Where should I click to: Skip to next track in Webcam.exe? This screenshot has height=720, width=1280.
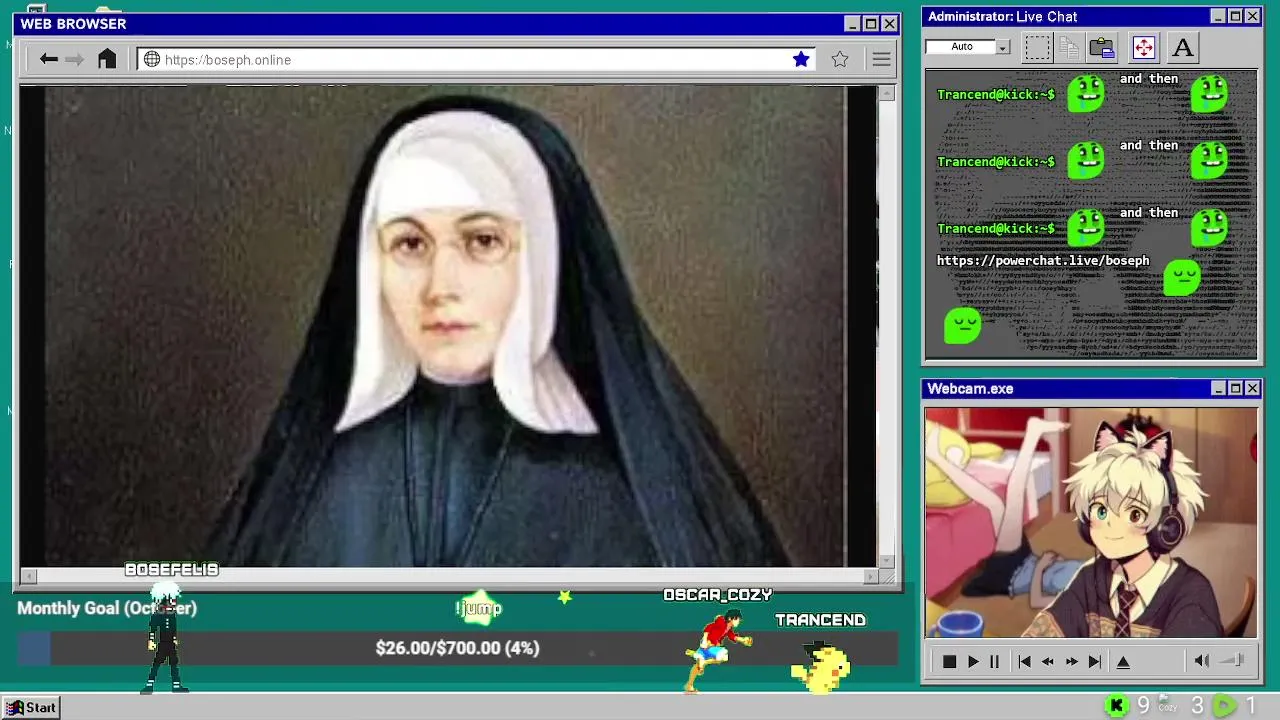pos(1094,661)
